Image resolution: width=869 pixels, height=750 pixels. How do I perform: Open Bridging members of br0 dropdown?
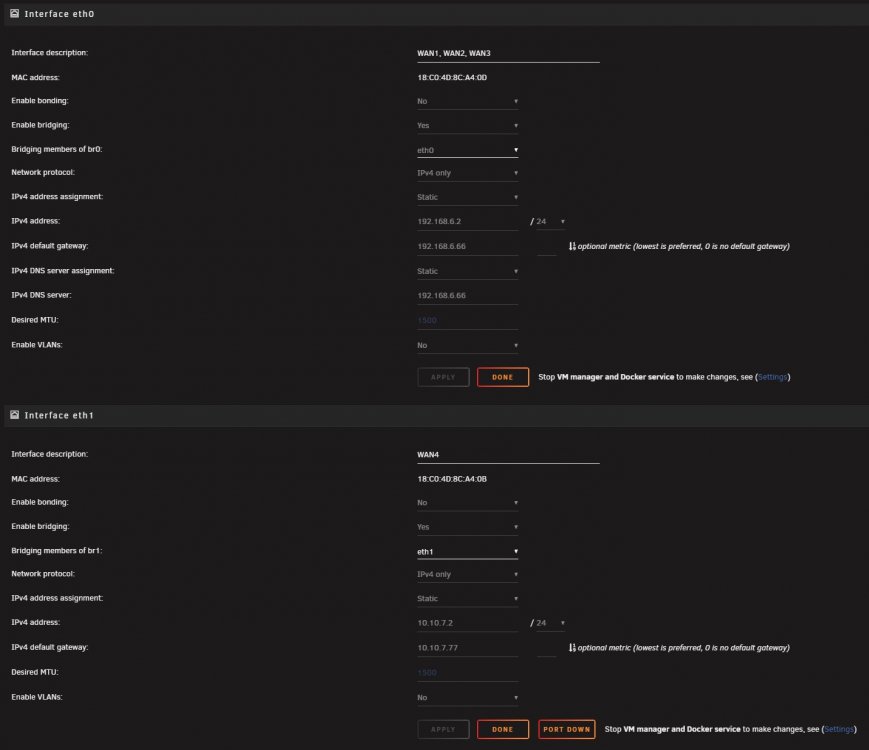(467, 150)
